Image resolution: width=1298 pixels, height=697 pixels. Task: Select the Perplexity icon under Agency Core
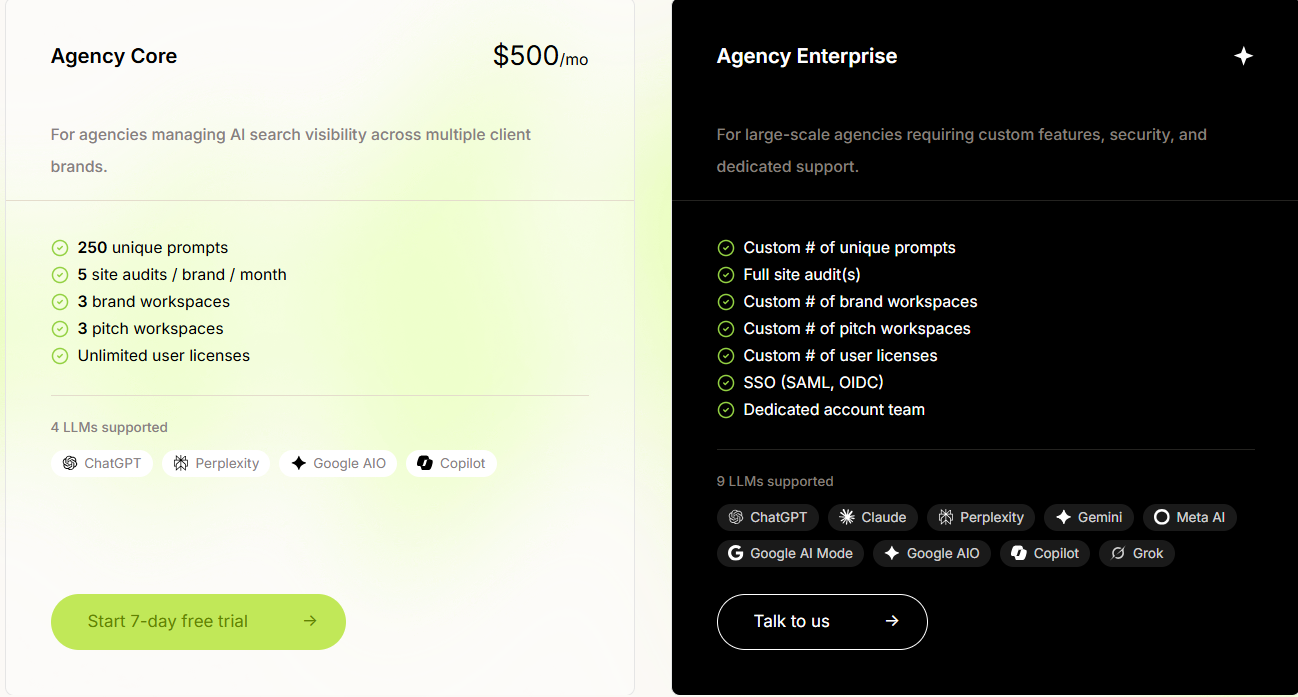[x=183, y=463]
